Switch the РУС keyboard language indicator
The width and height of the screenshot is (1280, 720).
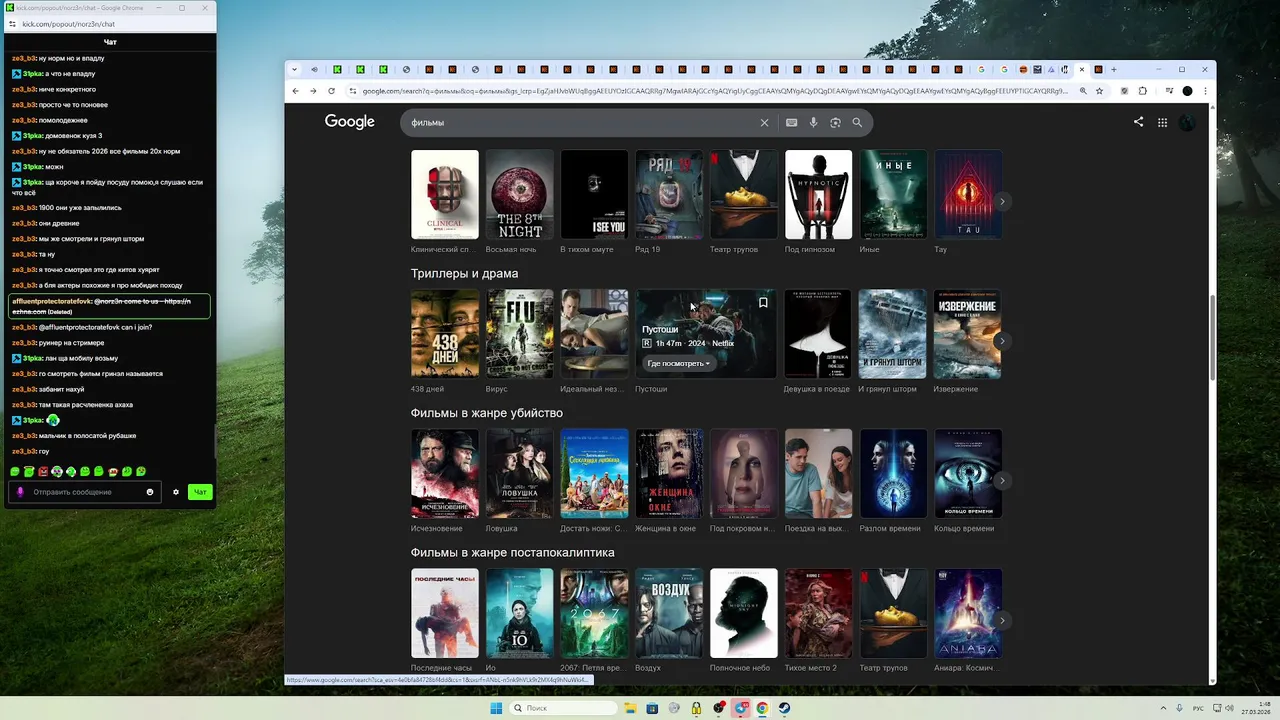(x=1198, y=708)
